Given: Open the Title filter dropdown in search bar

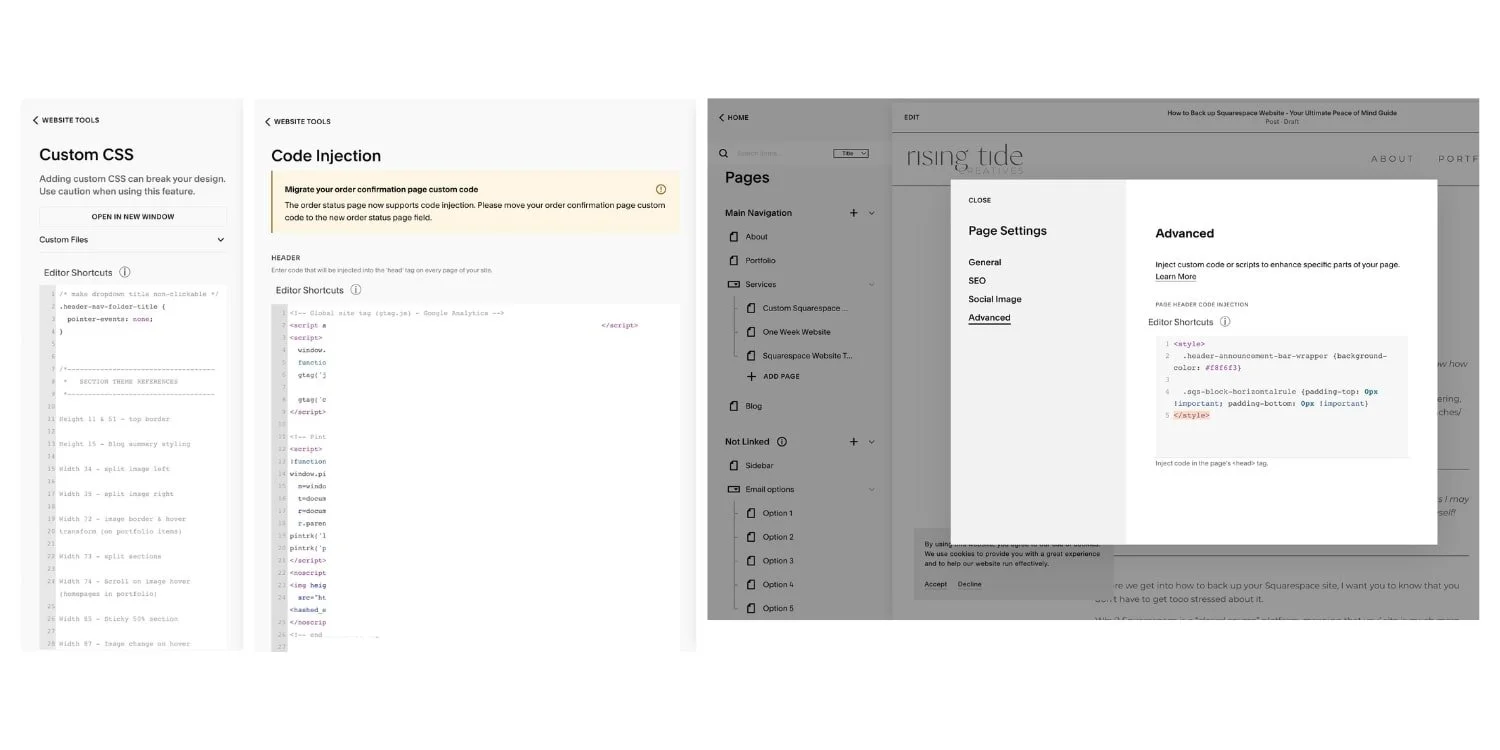Looking at the screenshot, I should (851, 154).
